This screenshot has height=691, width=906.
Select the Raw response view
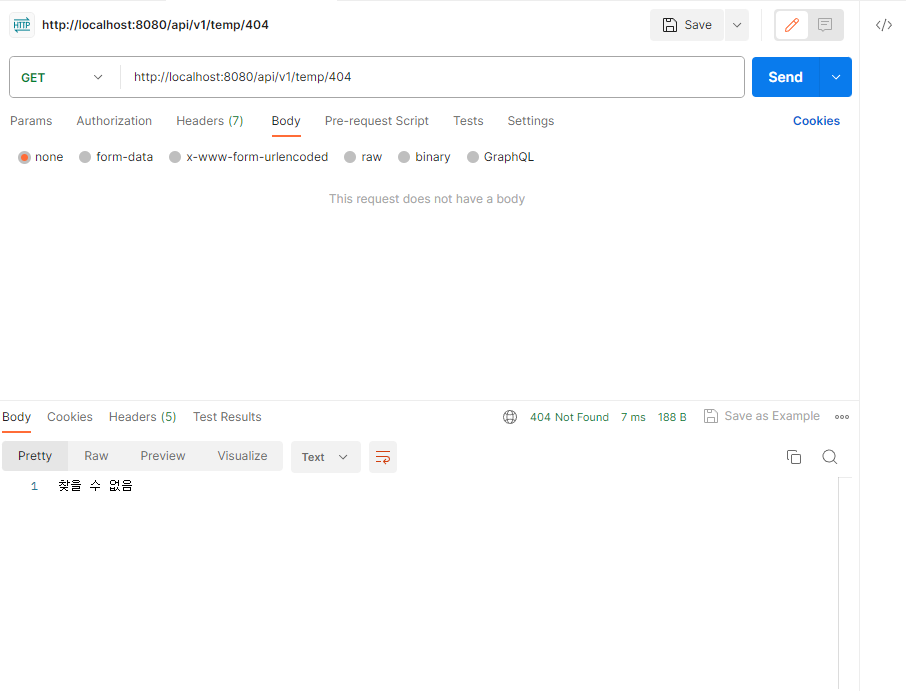(96, 456)
